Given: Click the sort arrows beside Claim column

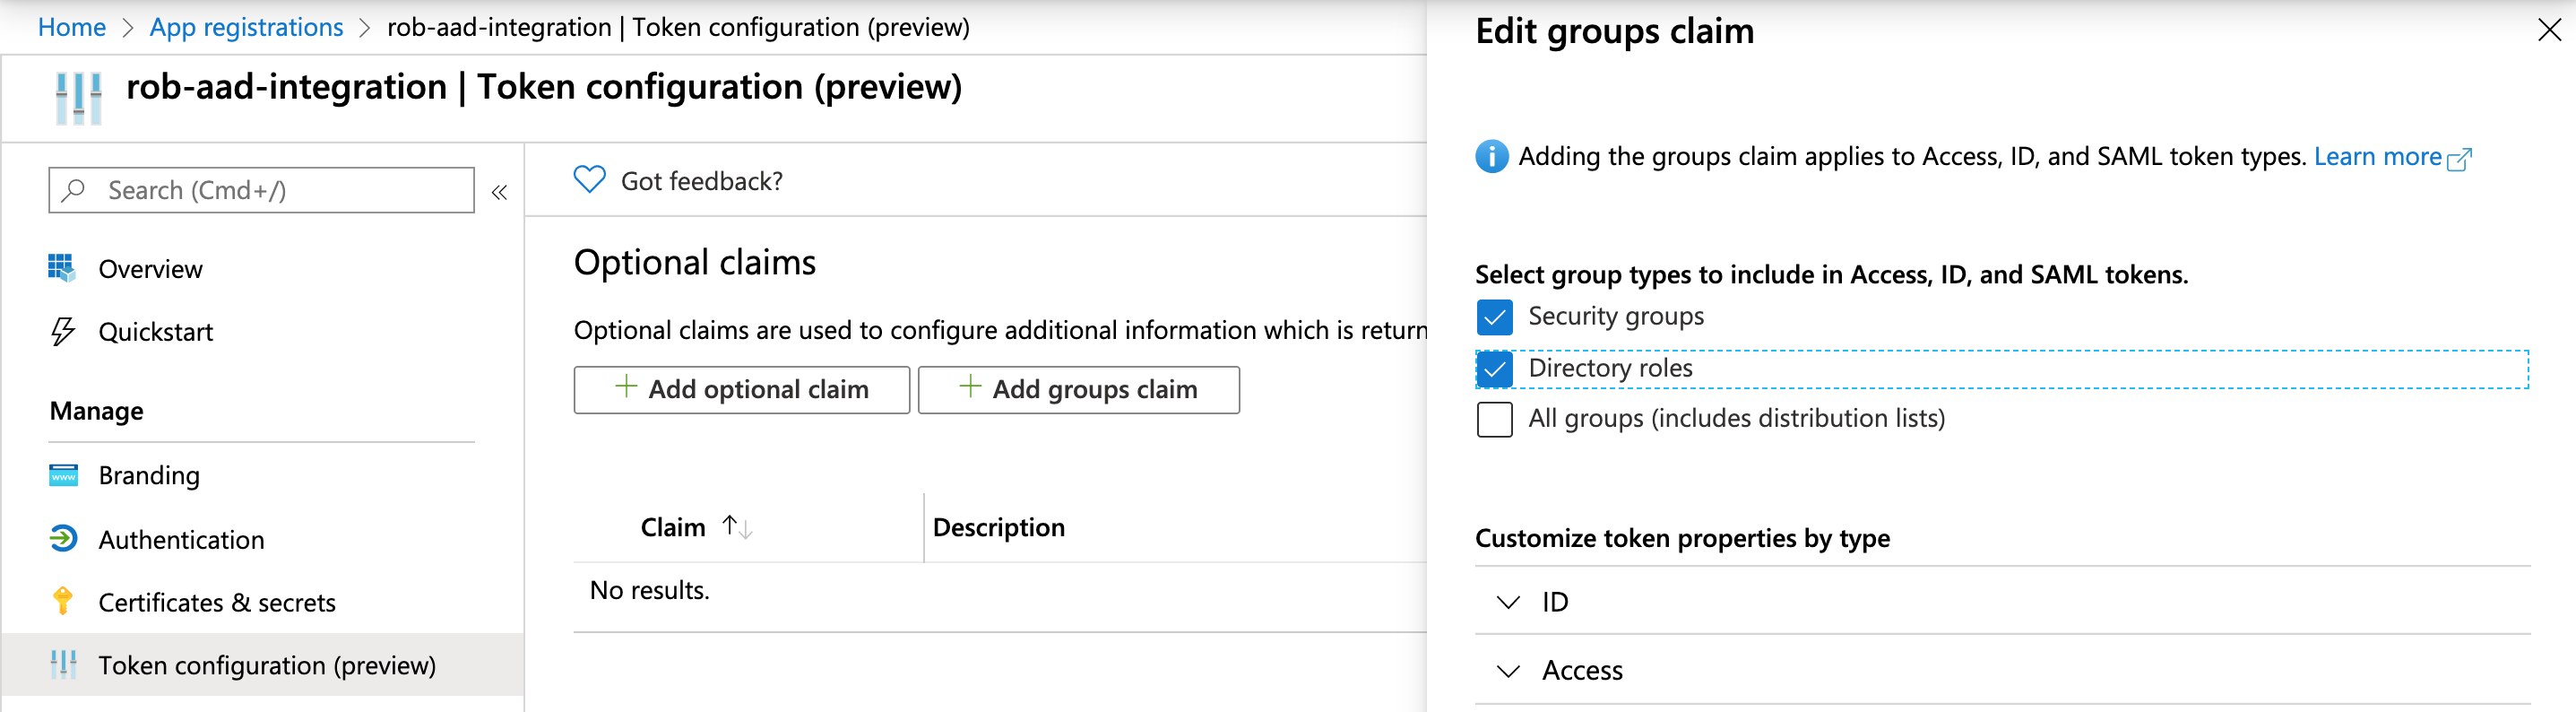Looking at the screenshot, I should pyautogui.click(x=738, y=527).
